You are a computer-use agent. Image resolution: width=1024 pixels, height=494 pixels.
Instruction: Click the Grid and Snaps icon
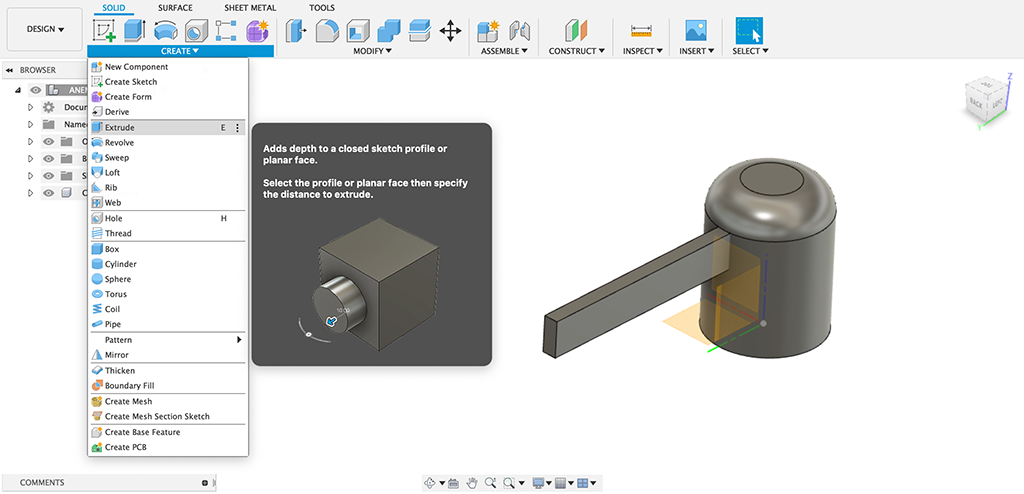[x=560, y=483]
